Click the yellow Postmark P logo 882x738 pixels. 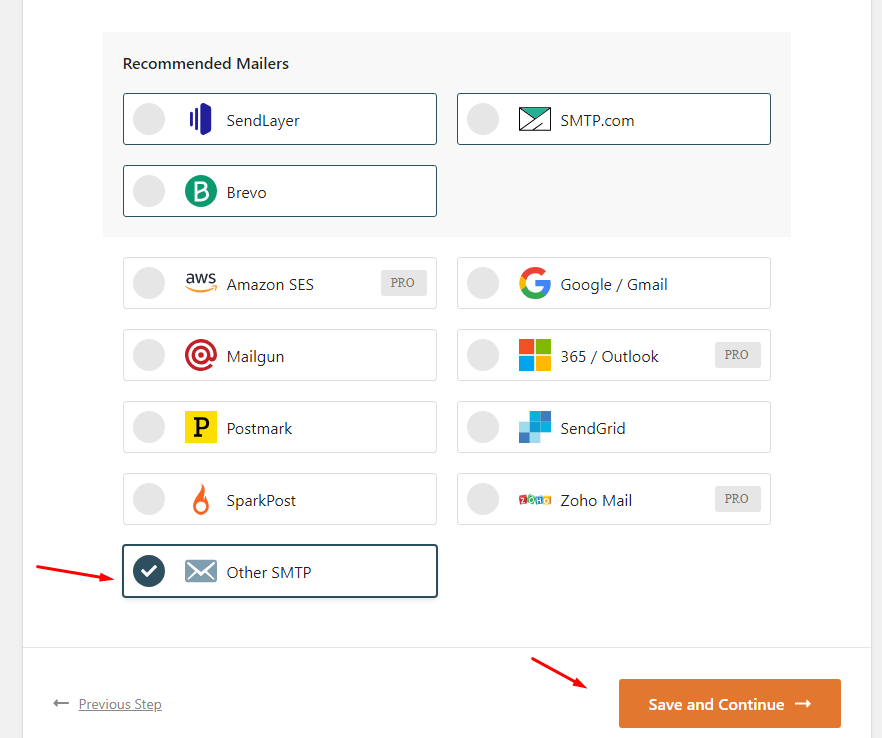(x=201, y=427)
